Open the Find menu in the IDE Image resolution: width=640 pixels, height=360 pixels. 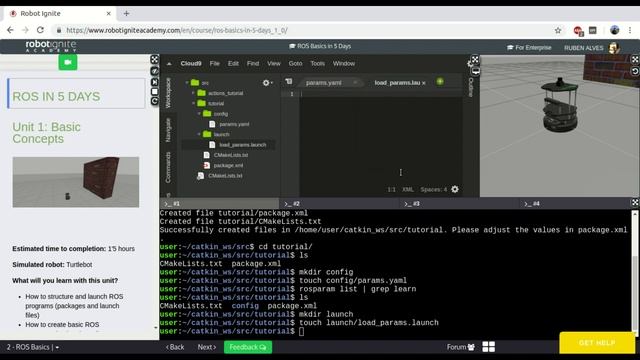click(253, 64)
